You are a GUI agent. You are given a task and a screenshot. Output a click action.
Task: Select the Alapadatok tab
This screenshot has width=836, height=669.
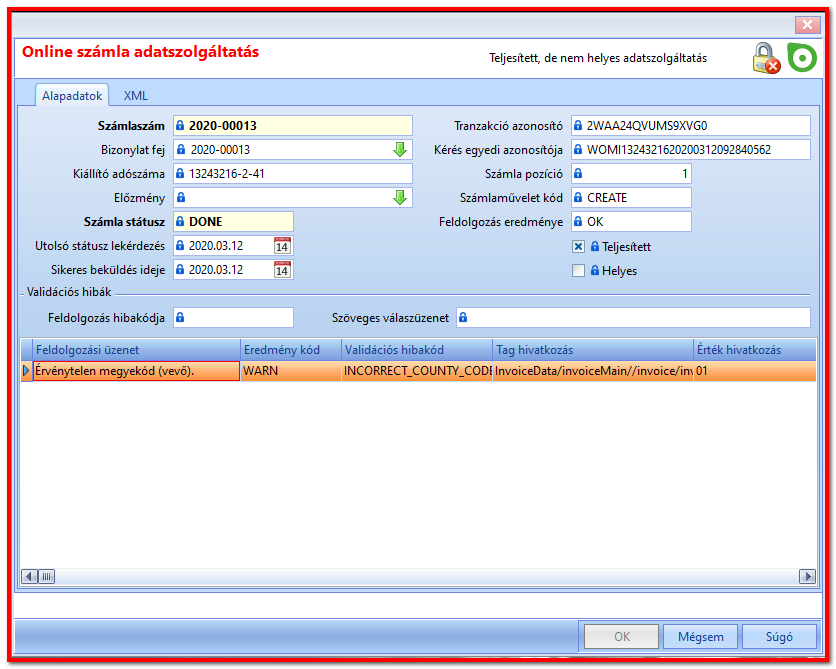[72, 96]
